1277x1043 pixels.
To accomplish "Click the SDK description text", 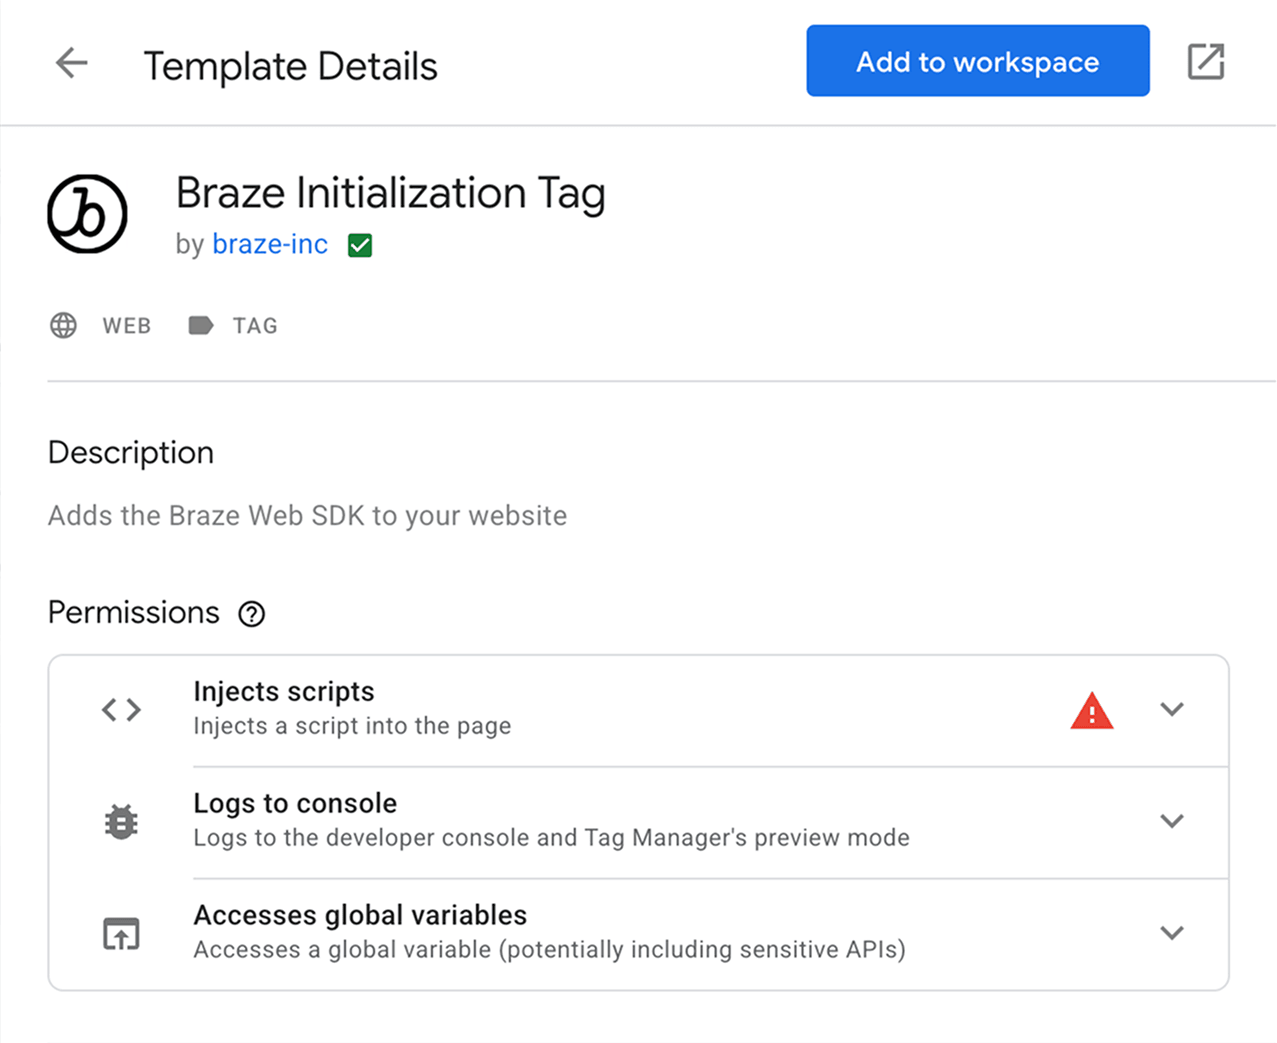I will pyautogui.click(x=306, y=515).
